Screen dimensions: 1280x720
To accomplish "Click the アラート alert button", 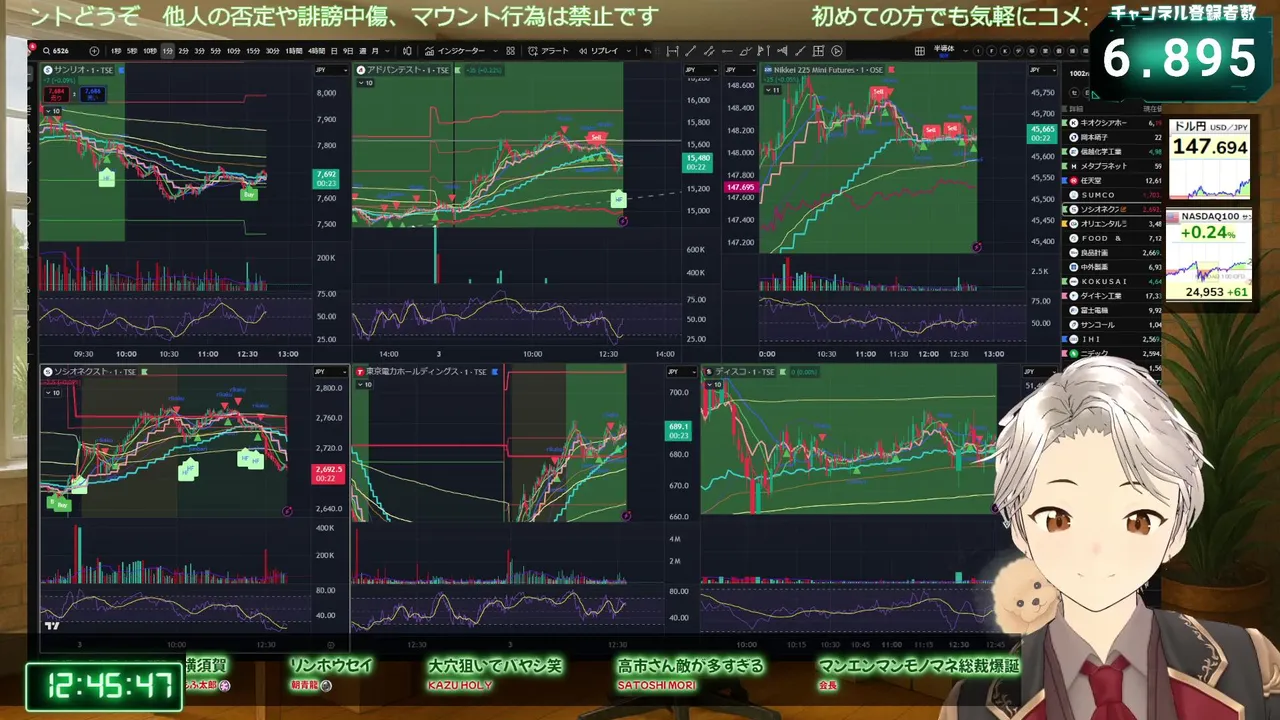I will 549,51.
